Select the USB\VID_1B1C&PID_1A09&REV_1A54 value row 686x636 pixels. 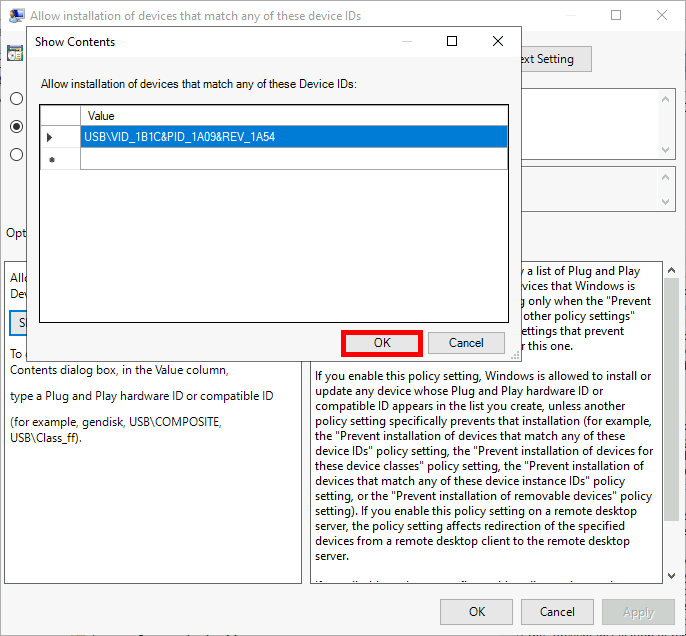point(294,137)
